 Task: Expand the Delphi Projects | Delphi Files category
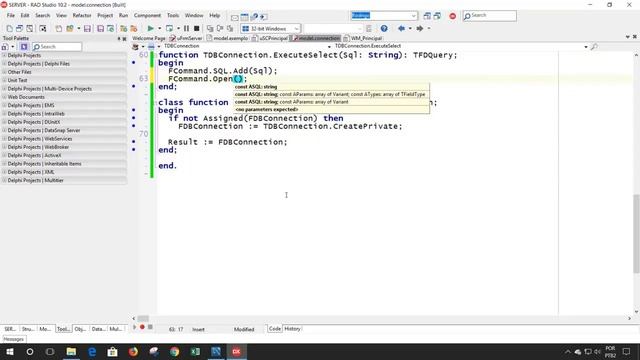pyautogui.click(x=4, y=64)
